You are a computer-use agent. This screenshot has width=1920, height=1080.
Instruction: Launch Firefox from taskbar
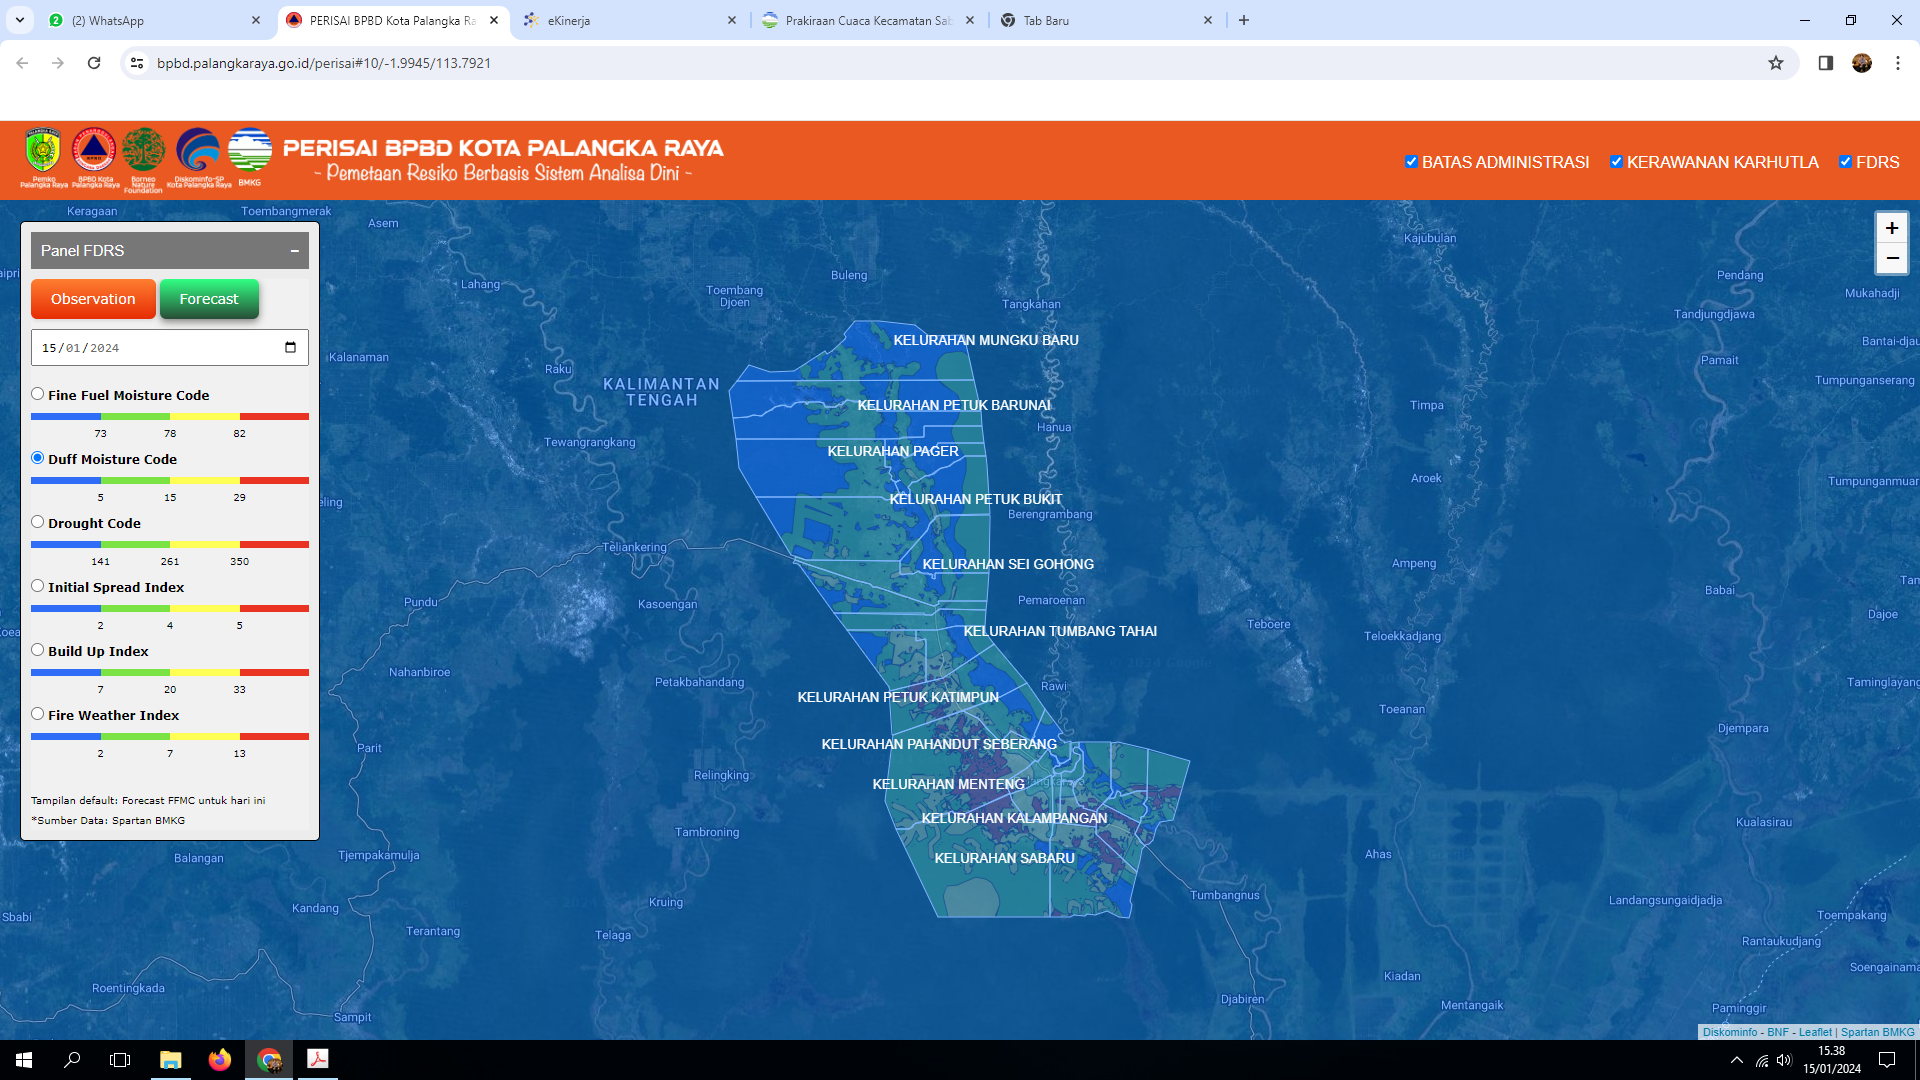(220, 1060)
